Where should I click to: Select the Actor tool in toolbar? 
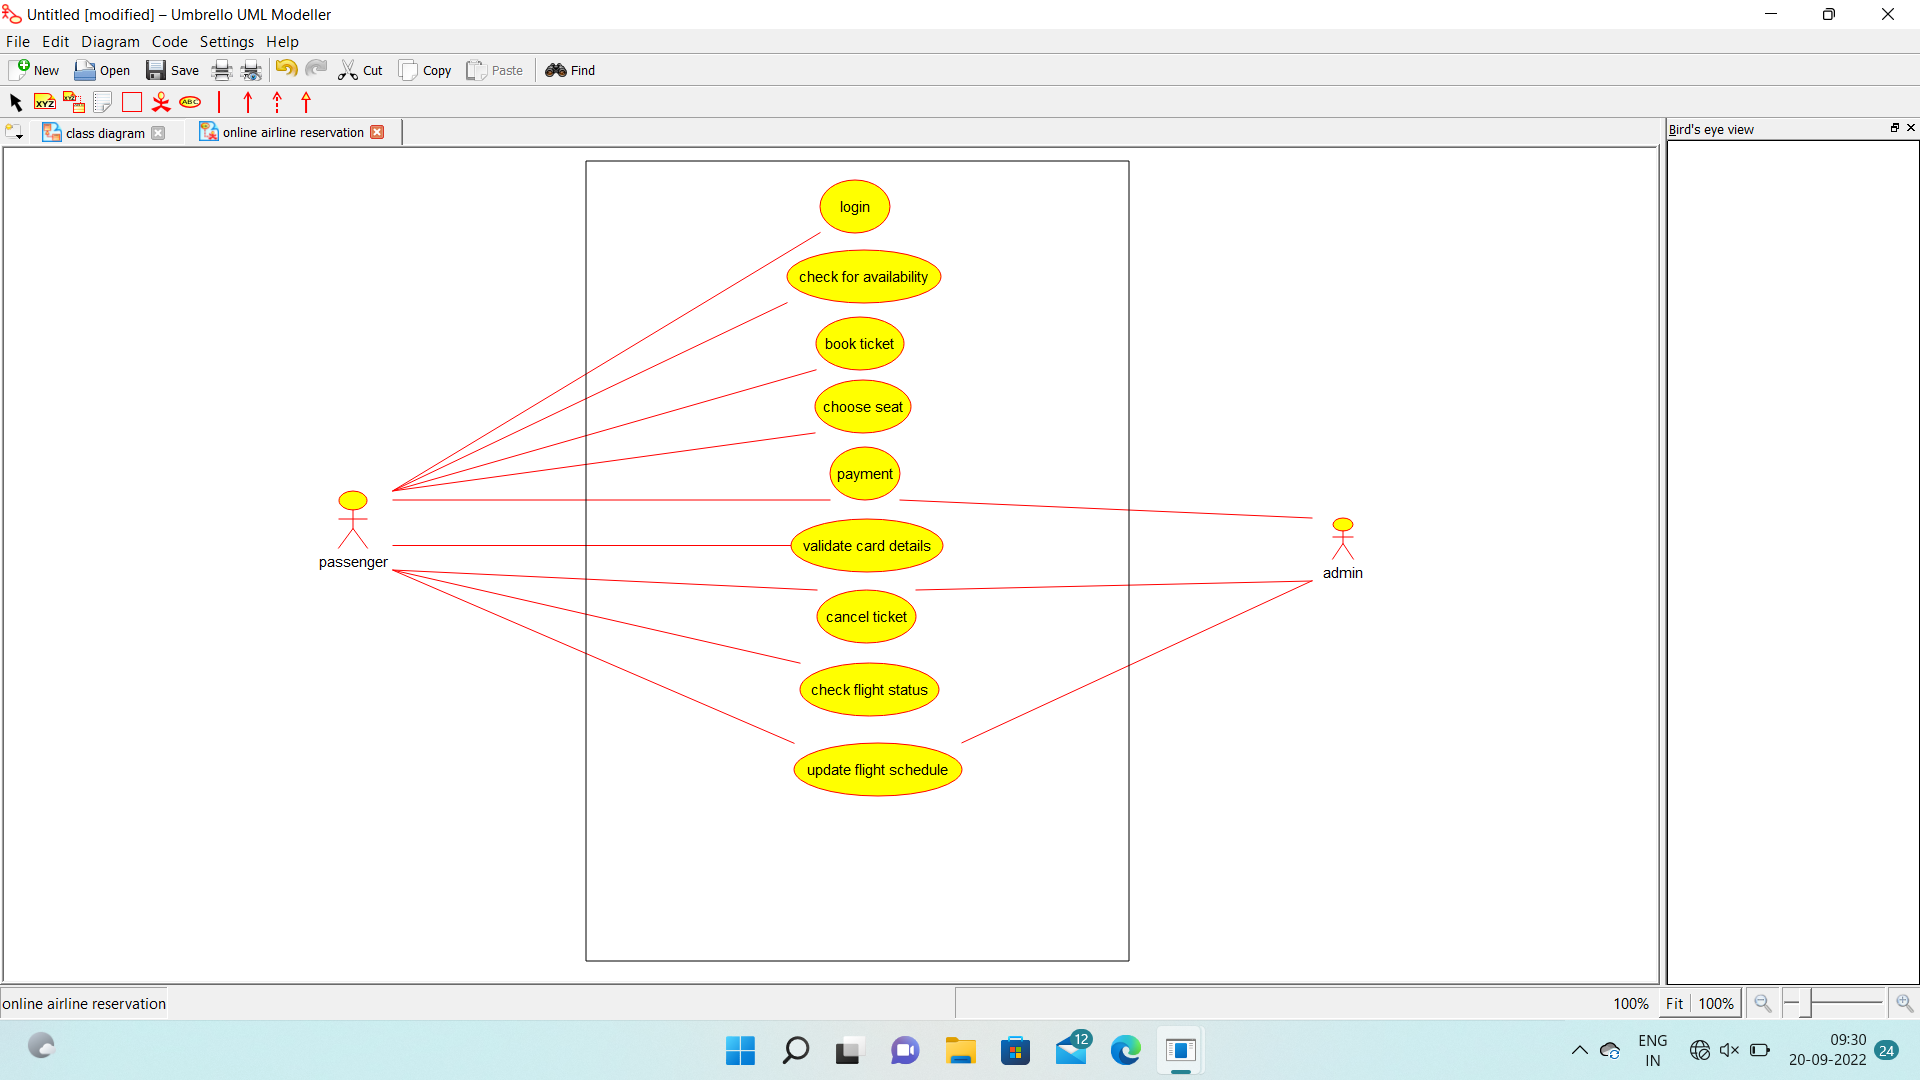(161, 102)
